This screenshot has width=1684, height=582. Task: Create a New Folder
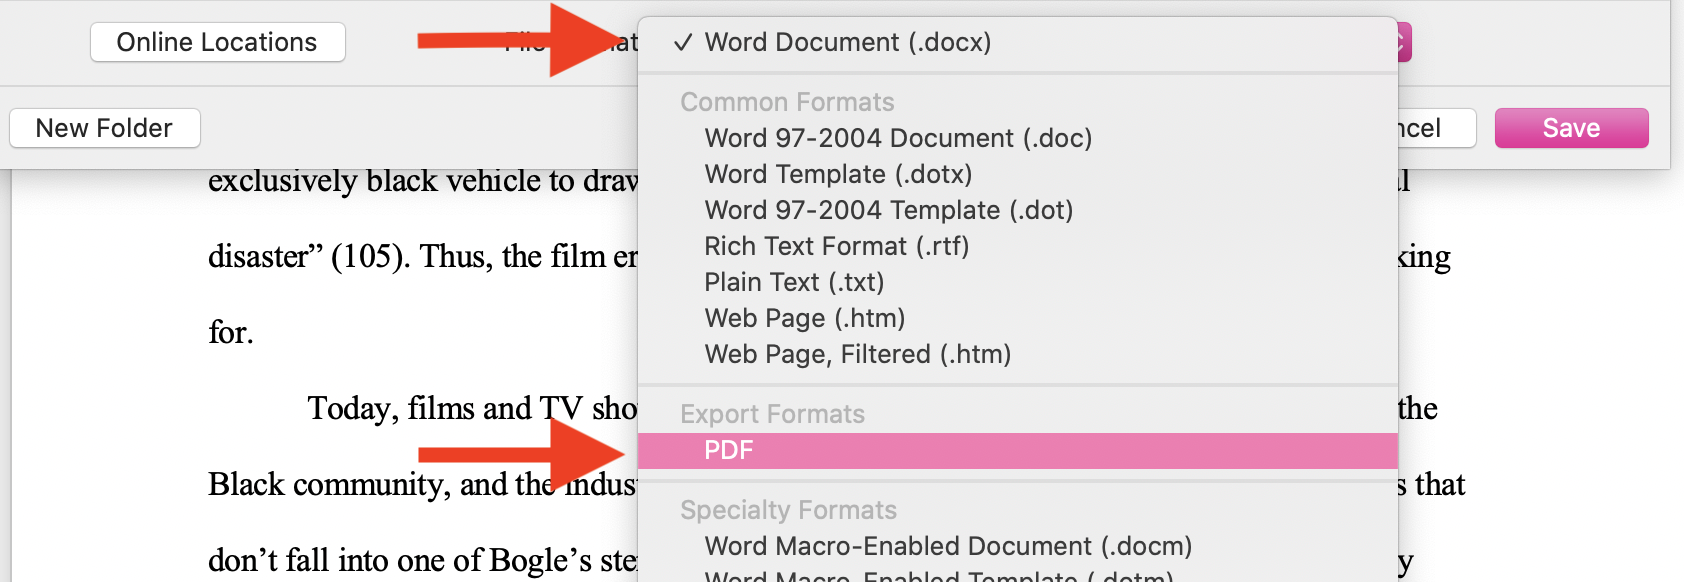point(104,128)
